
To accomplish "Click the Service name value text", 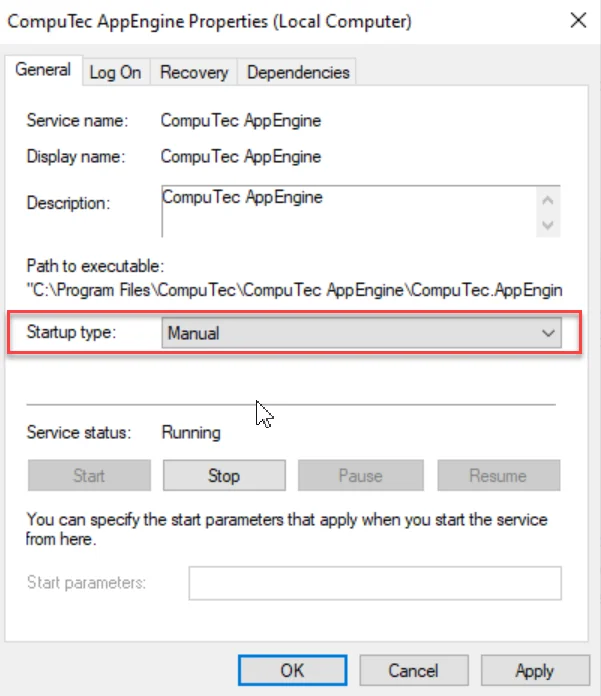I will coord(241,121).
